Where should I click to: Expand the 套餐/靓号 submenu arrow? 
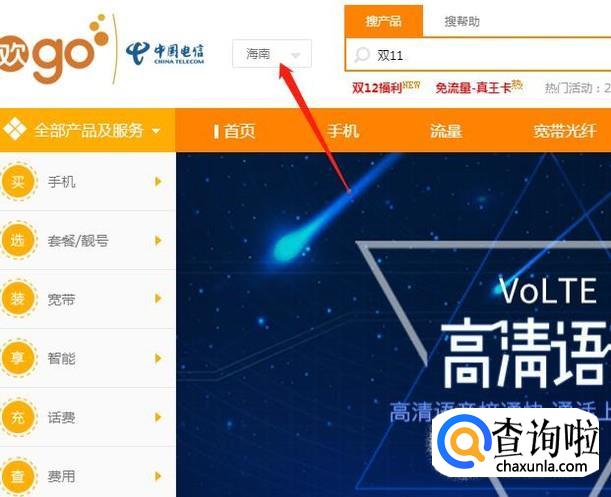(158, 241)
